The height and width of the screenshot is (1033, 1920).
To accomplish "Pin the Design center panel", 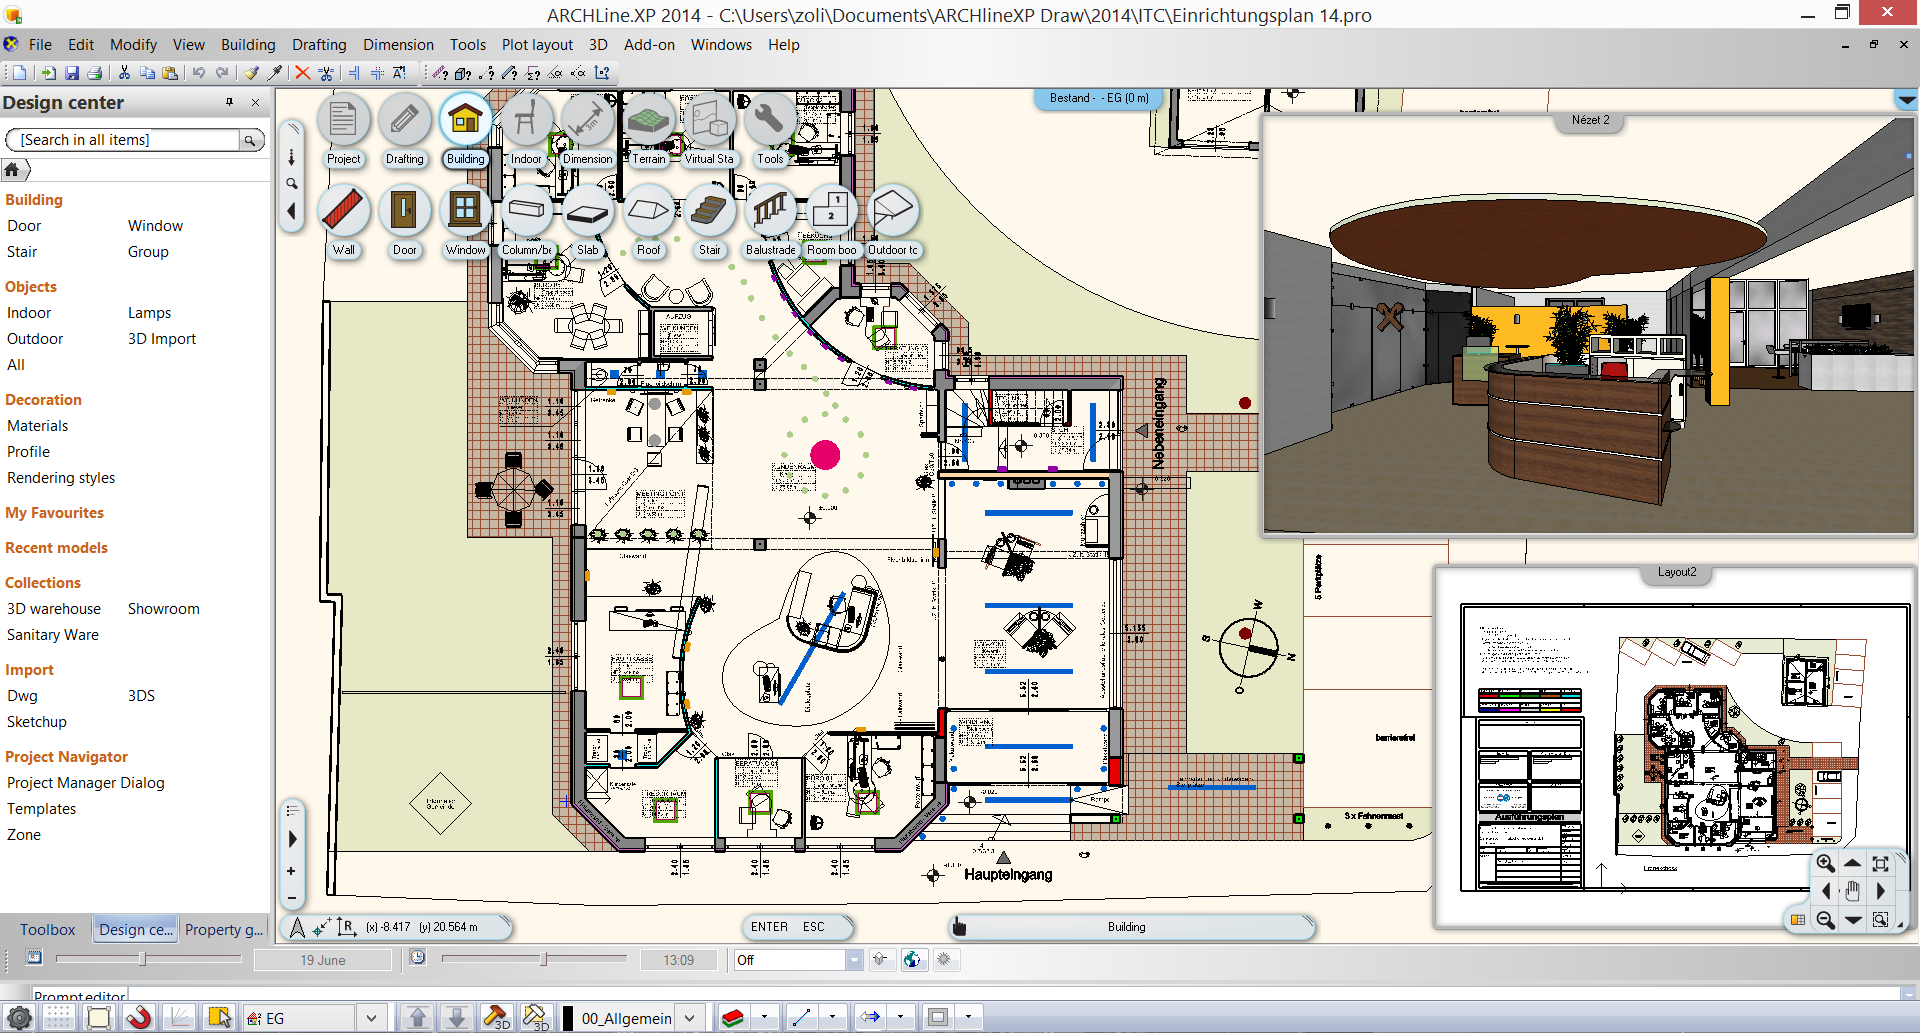I will click(x=229, y=102).
